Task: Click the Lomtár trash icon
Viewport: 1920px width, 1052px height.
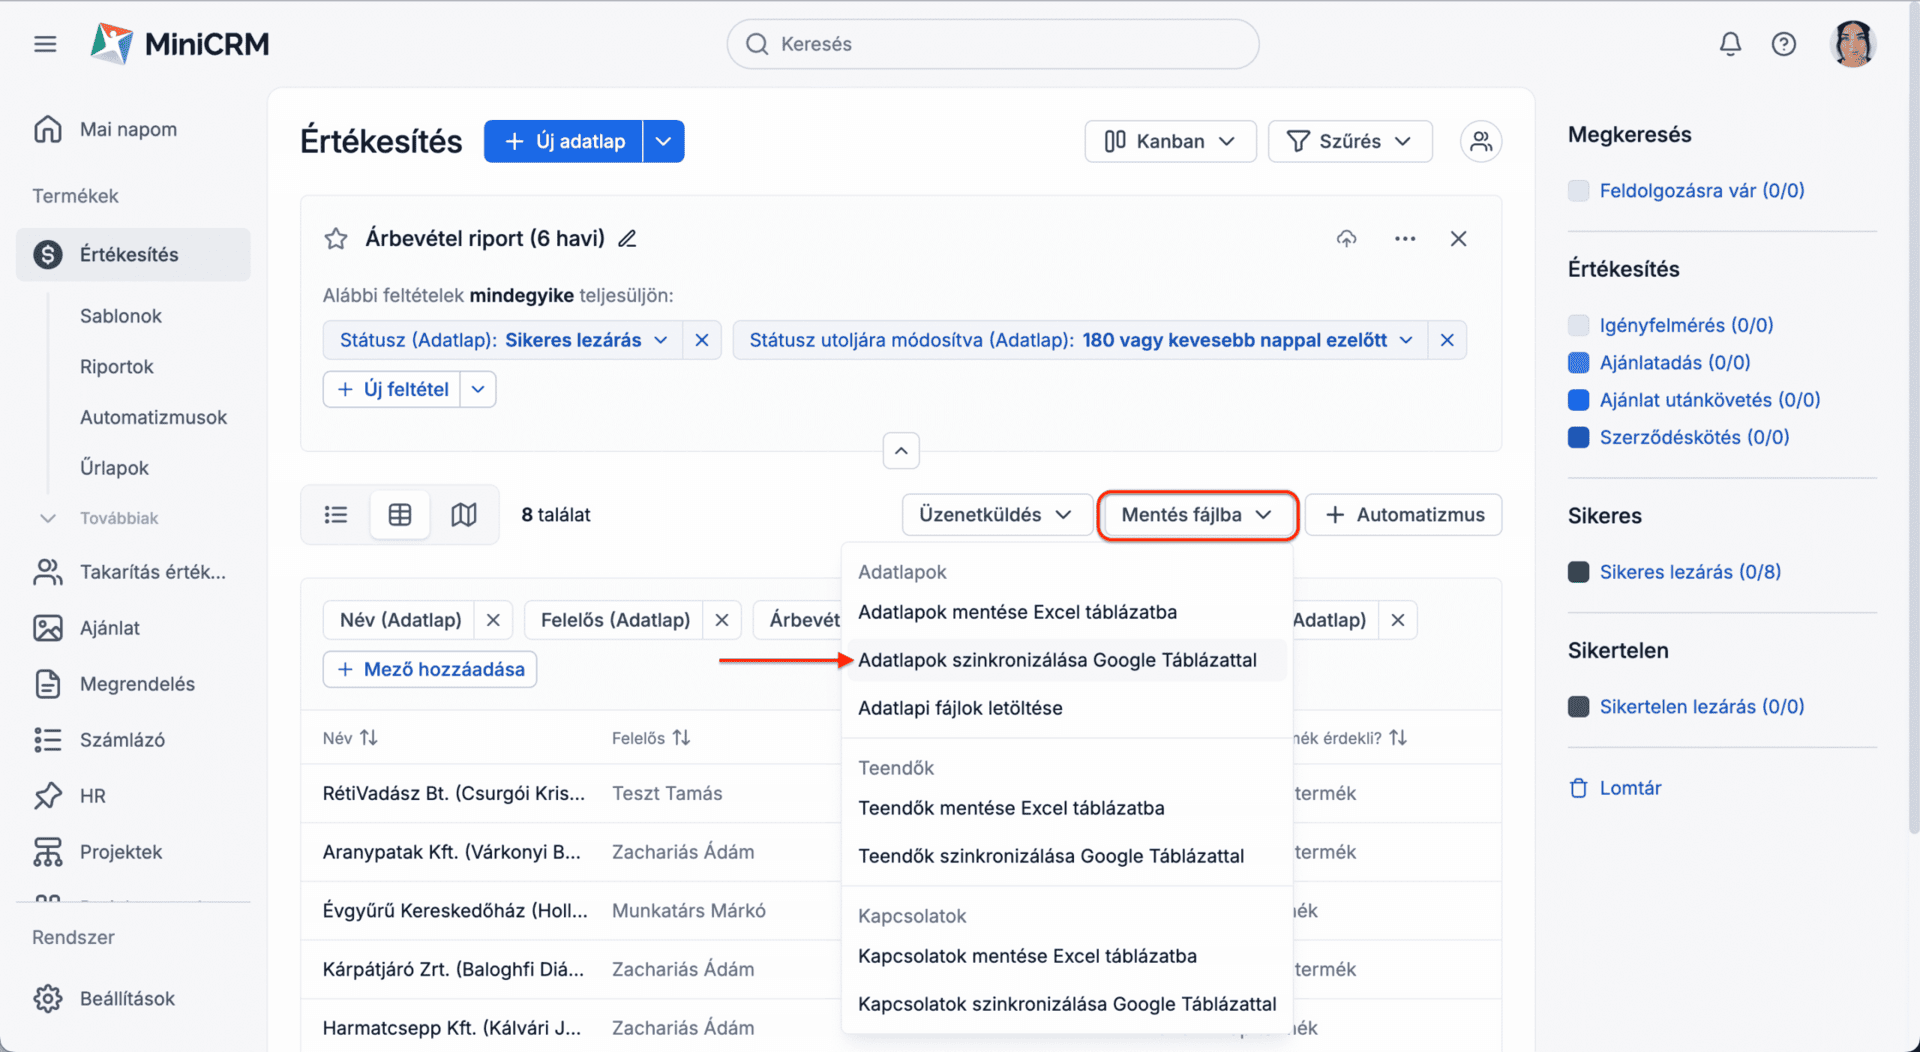Action: pyautogui.click(x=1579, y=788)
